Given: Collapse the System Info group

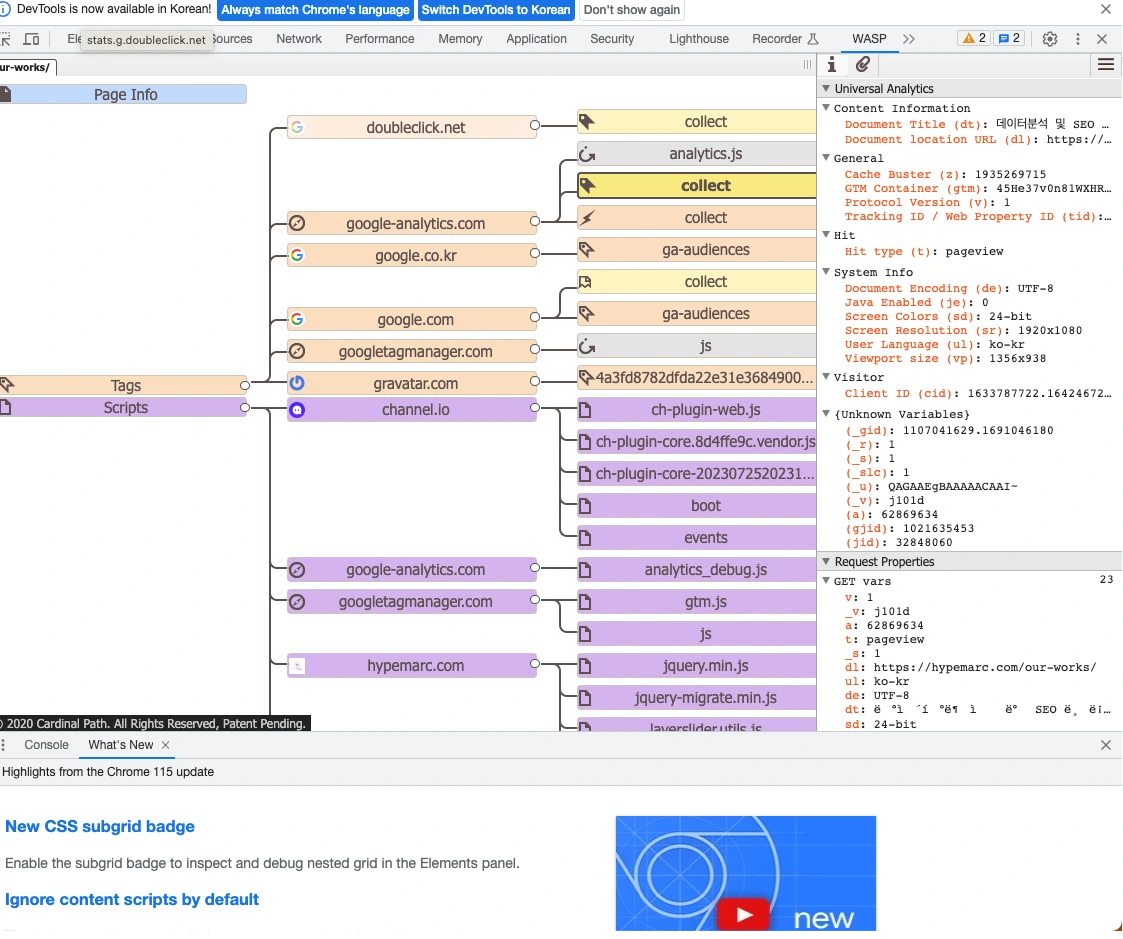Looking at the screenshot, I should coord(827,272).
